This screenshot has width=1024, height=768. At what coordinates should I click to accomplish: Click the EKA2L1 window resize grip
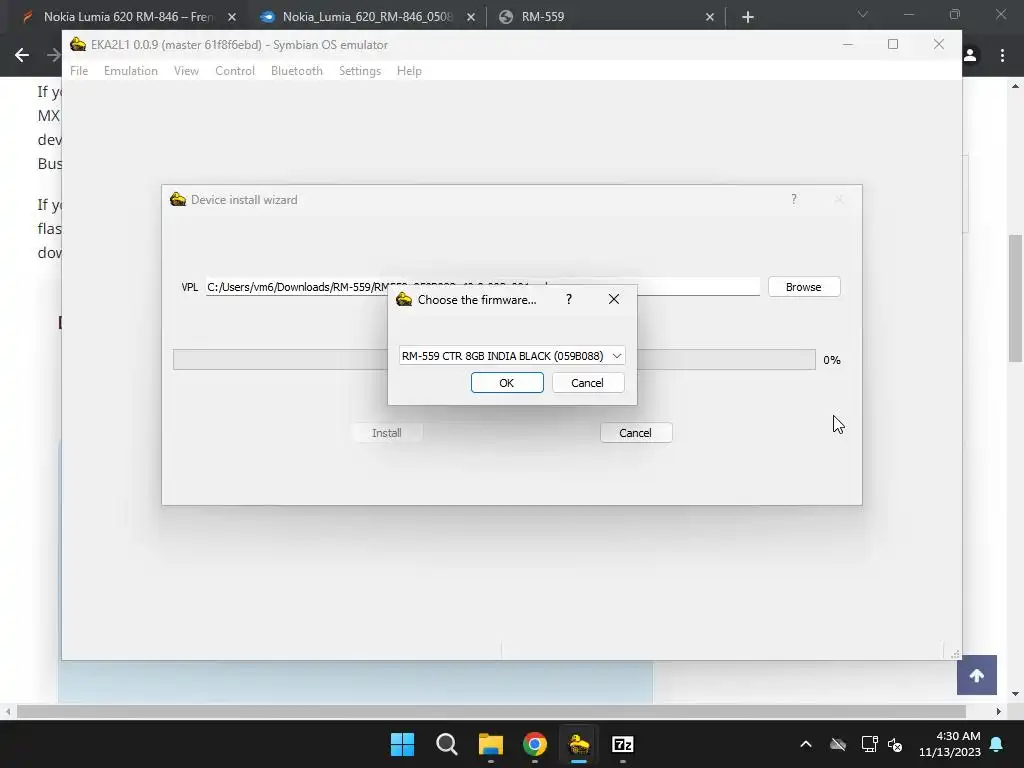(955, 654)
